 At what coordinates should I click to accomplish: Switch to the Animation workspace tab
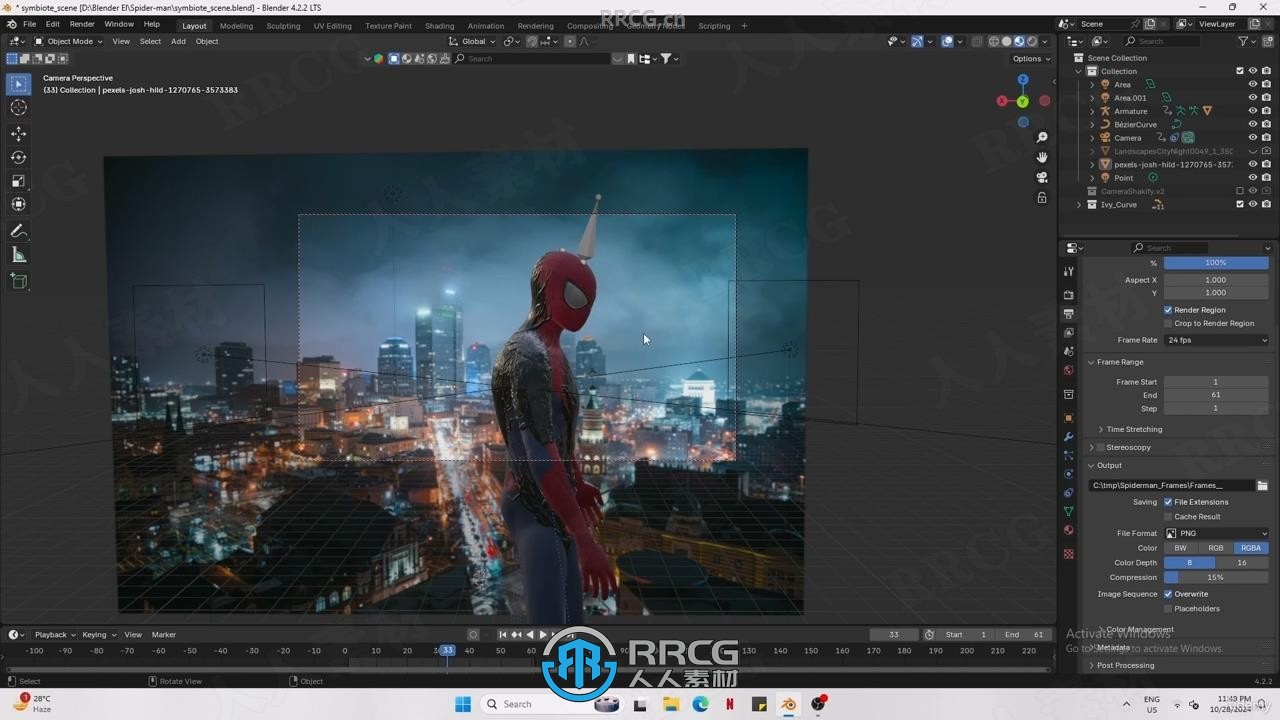point(486,26)
